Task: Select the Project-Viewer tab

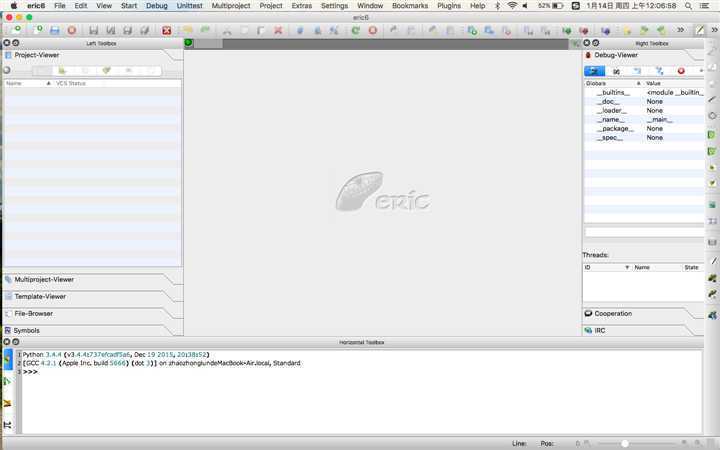Action: 37,55
